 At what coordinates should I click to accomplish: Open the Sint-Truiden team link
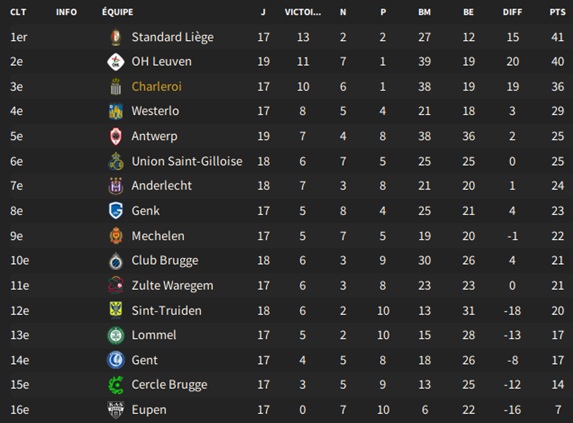click(166, 310)
